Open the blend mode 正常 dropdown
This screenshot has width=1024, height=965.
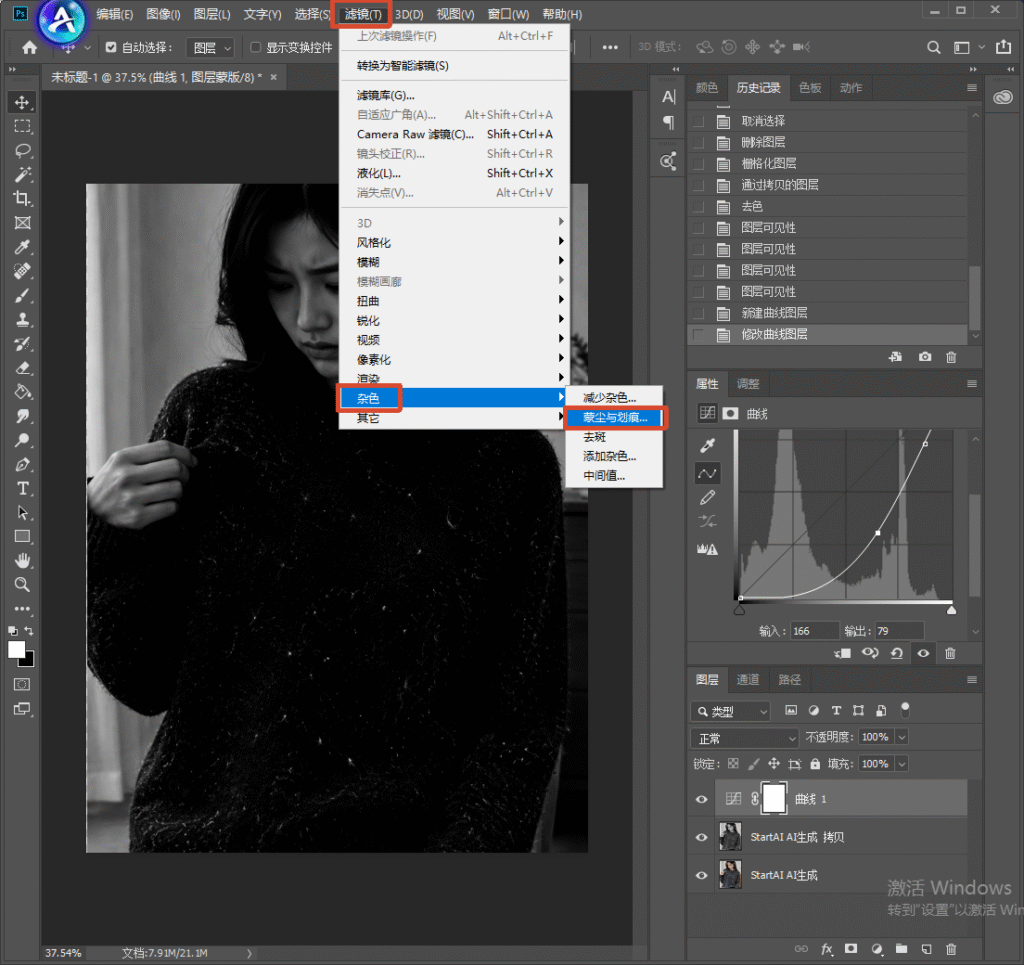744,738
